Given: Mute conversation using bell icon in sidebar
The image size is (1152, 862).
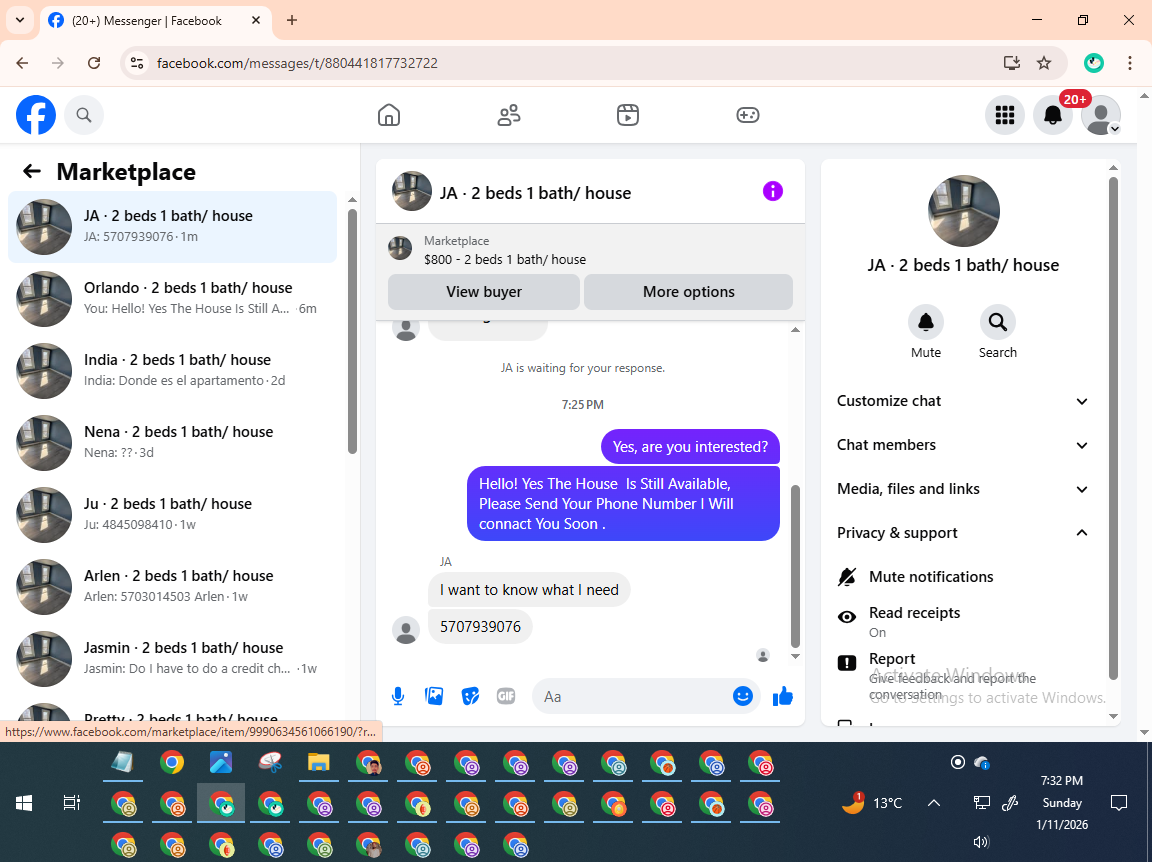Looking at the screenshot, I should (926, 322).
